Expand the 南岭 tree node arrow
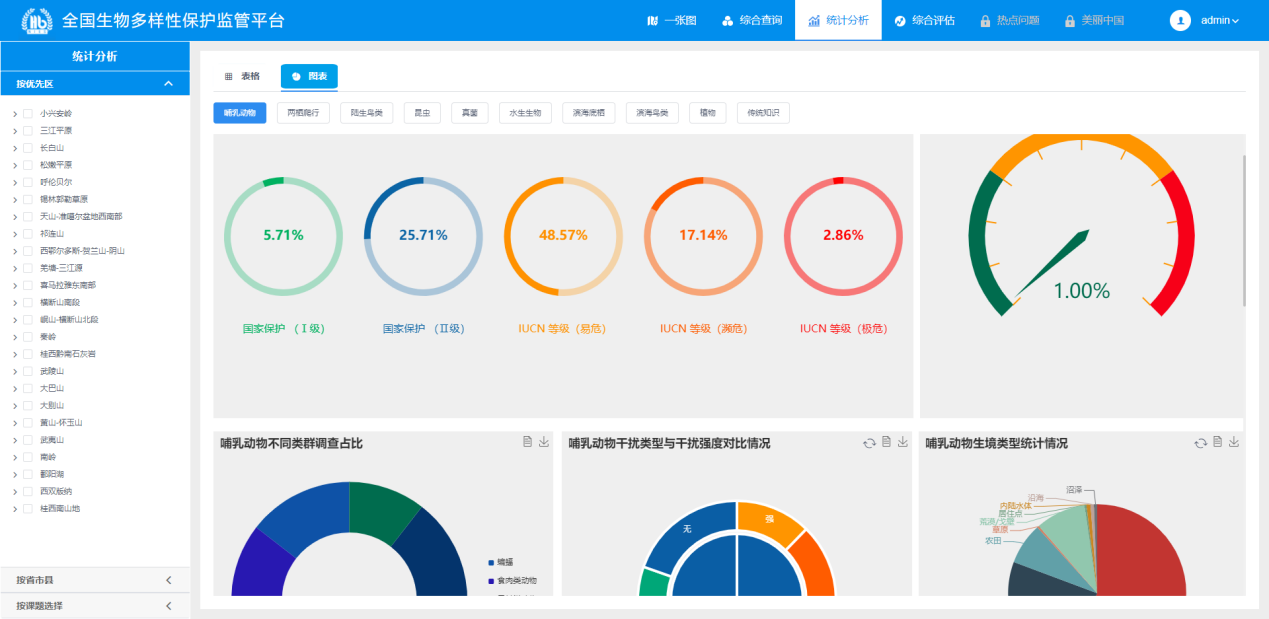This screenshot has height=619, width=1269. (15, 457)
